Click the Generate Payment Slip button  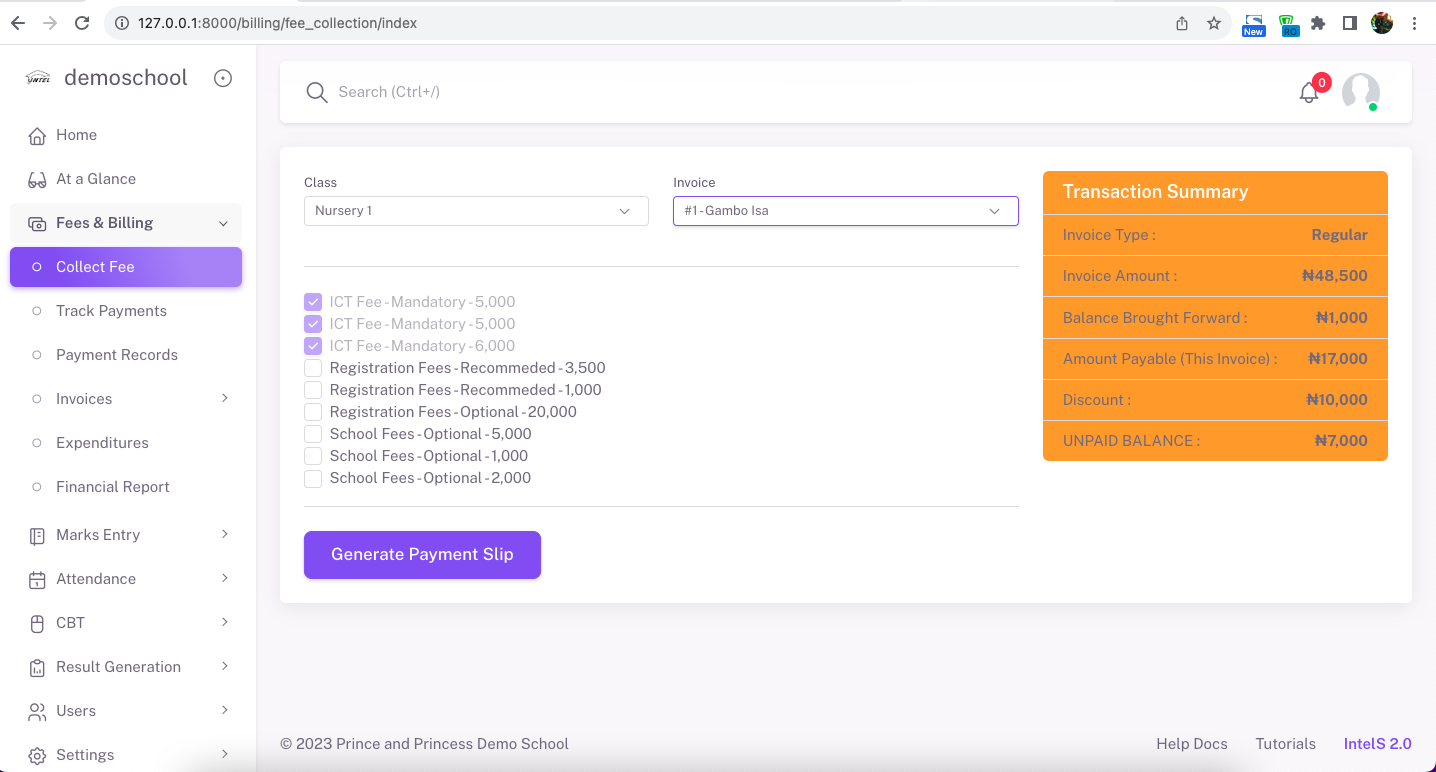(422, 555)
